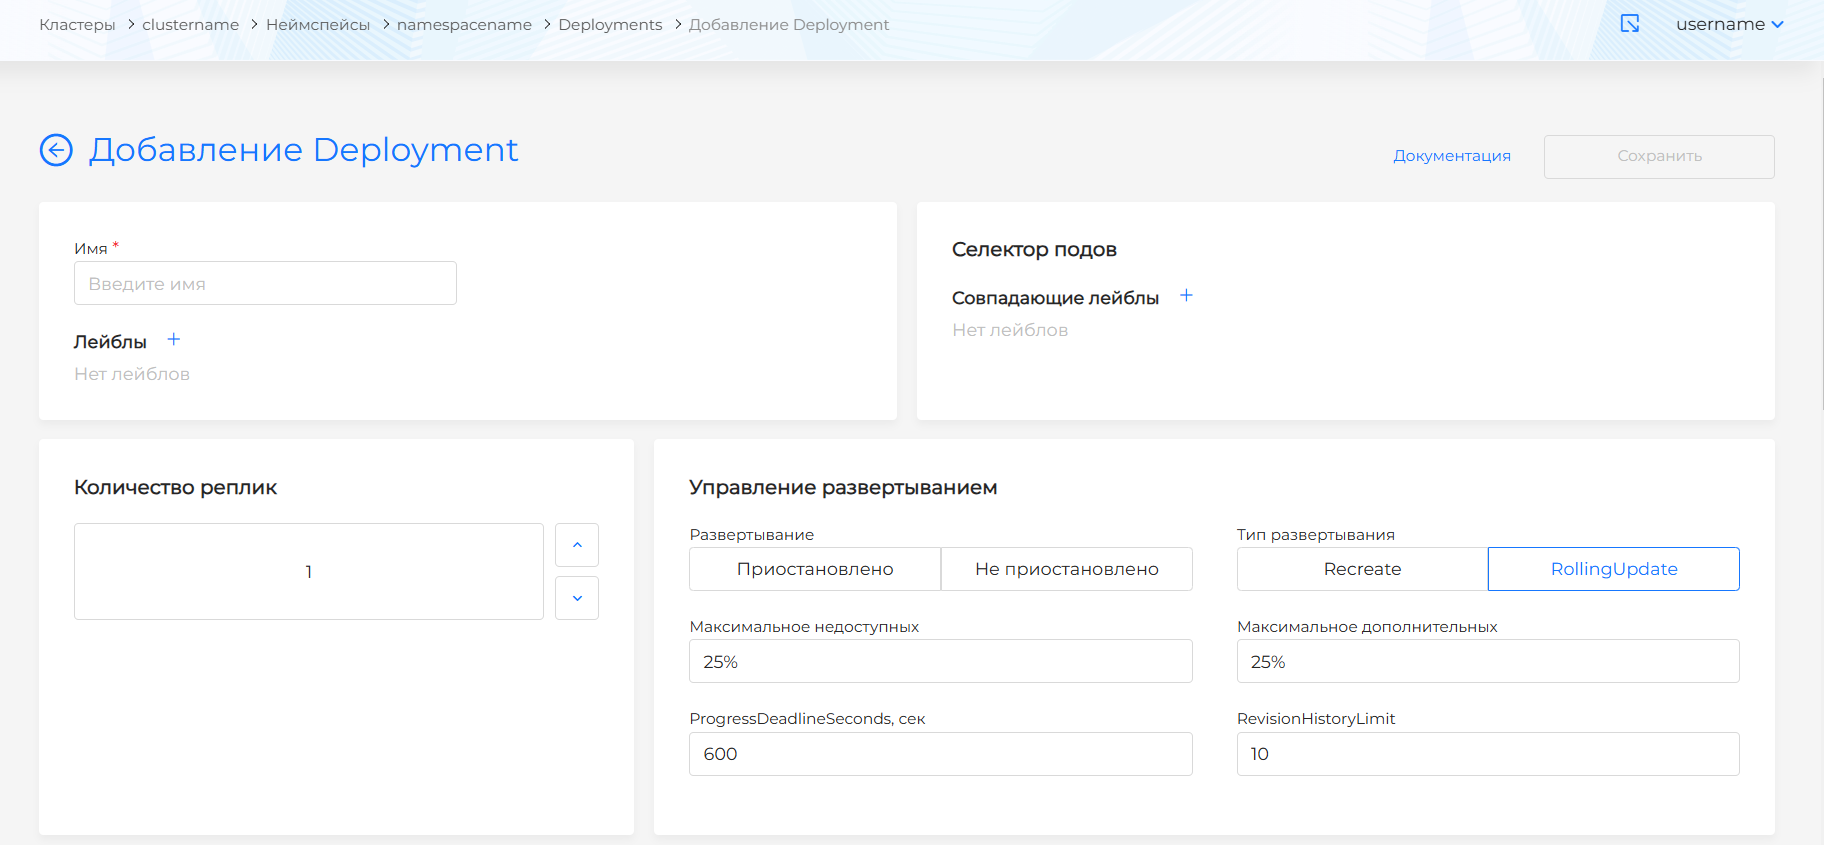Decrease replica count with down arrow
Screen dimensions: 1824x845
pyautogui.click(x=577, y=598)
